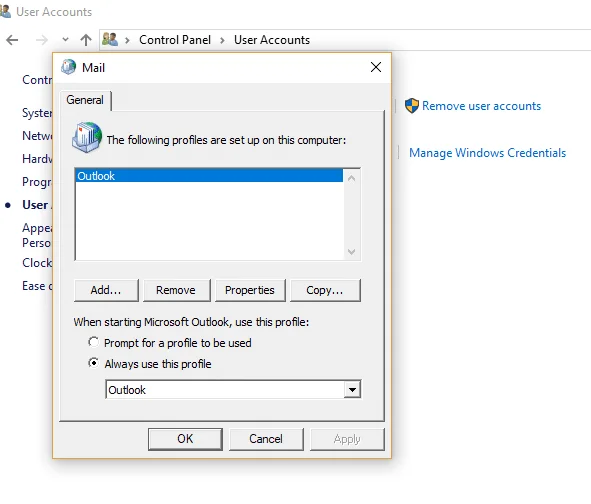
Task: Confirm with the OK button
Action: [x=185, y=439]
